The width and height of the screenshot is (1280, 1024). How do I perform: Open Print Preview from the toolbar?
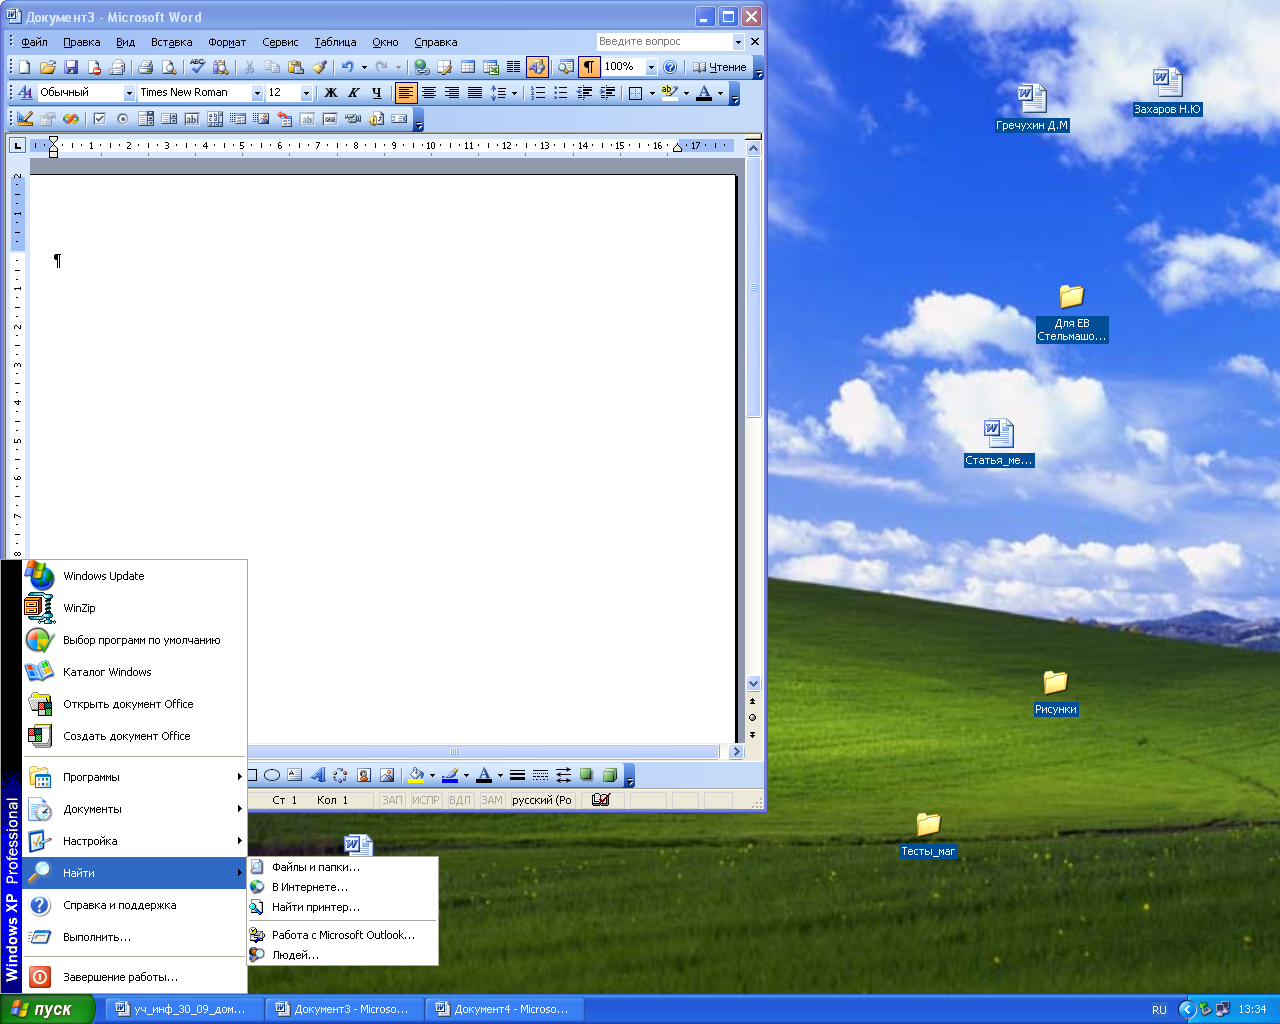168,67
